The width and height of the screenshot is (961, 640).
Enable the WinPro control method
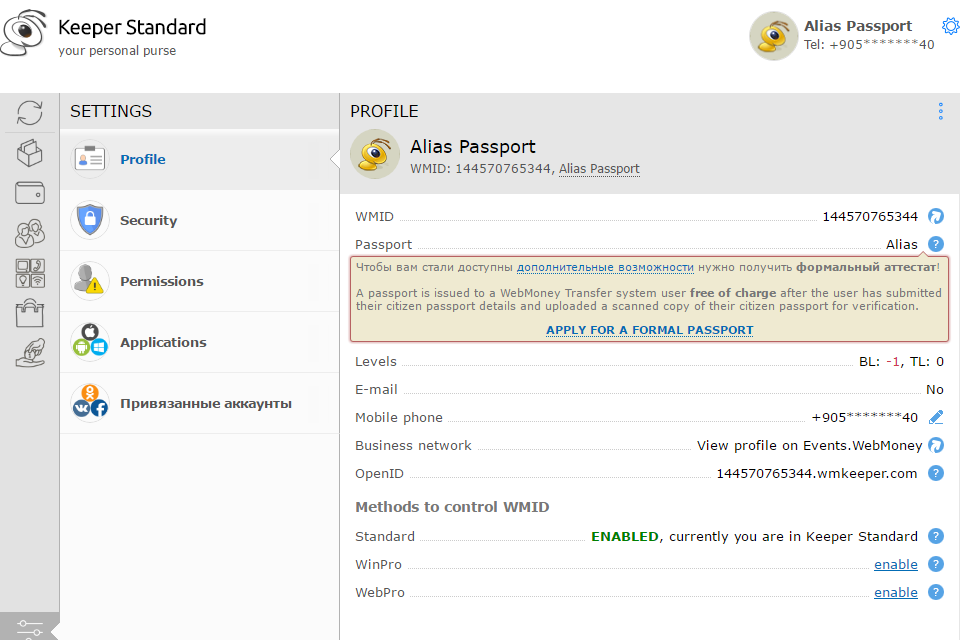895,565
